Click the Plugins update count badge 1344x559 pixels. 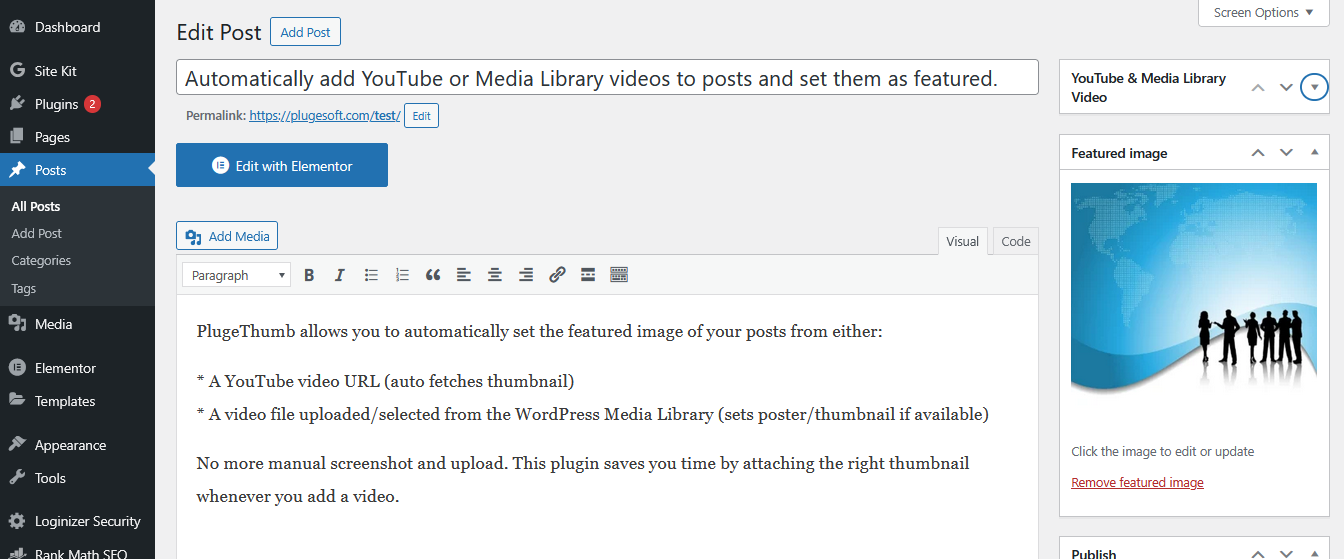tap(92, 104)
